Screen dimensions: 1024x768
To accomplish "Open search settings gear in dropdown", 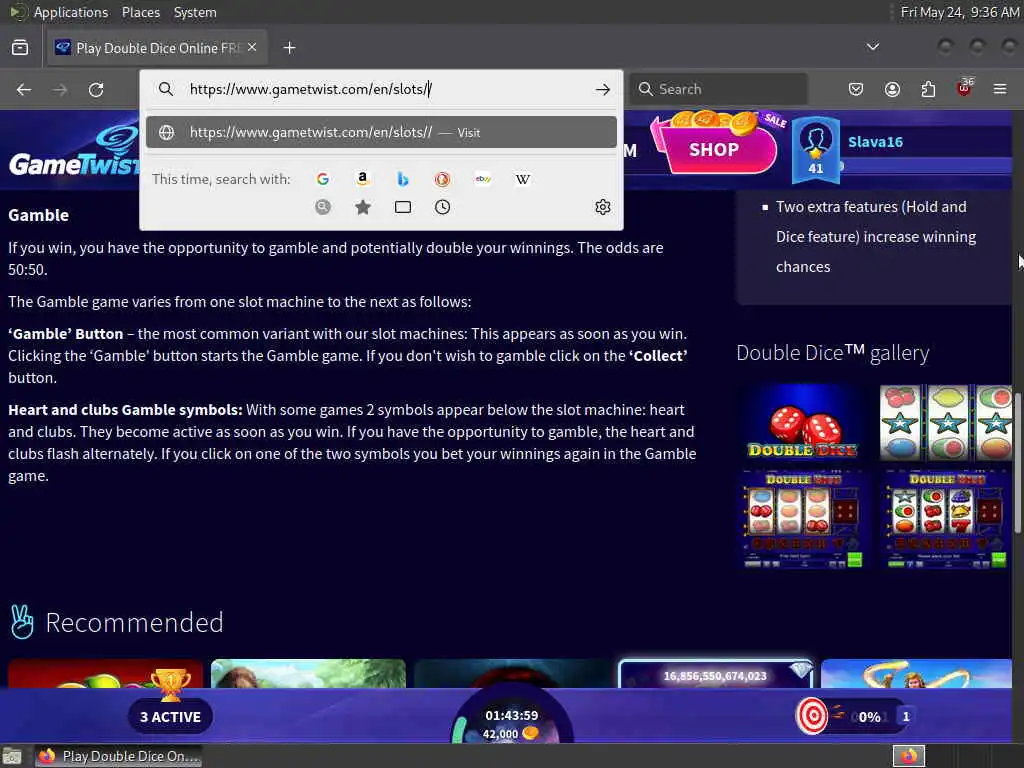I will [x=603, y=207].
